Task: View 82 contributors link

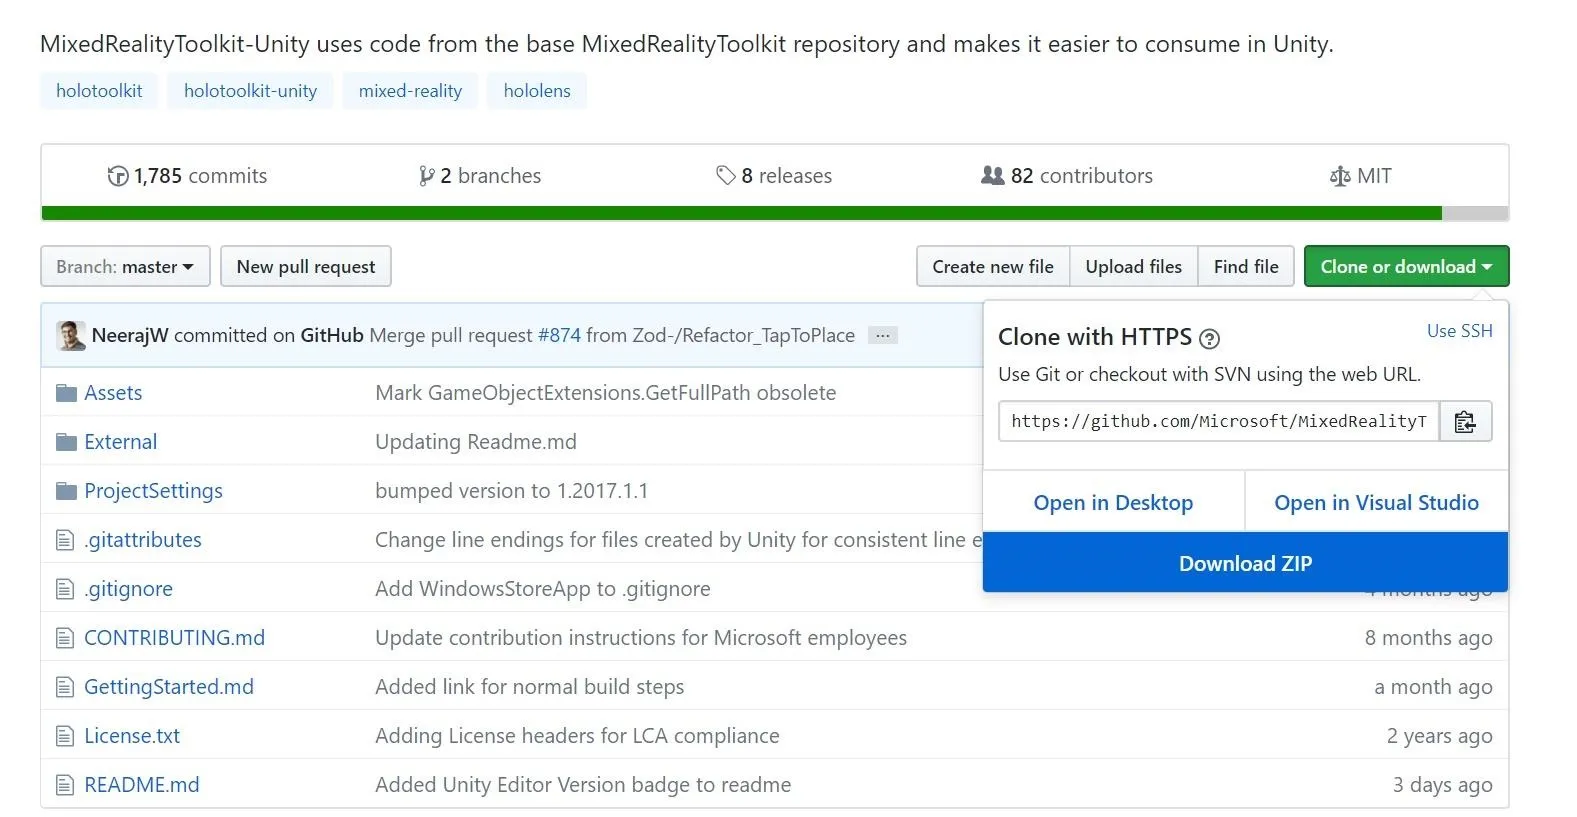Action: pyautogui.click(x=1067, y=176)
